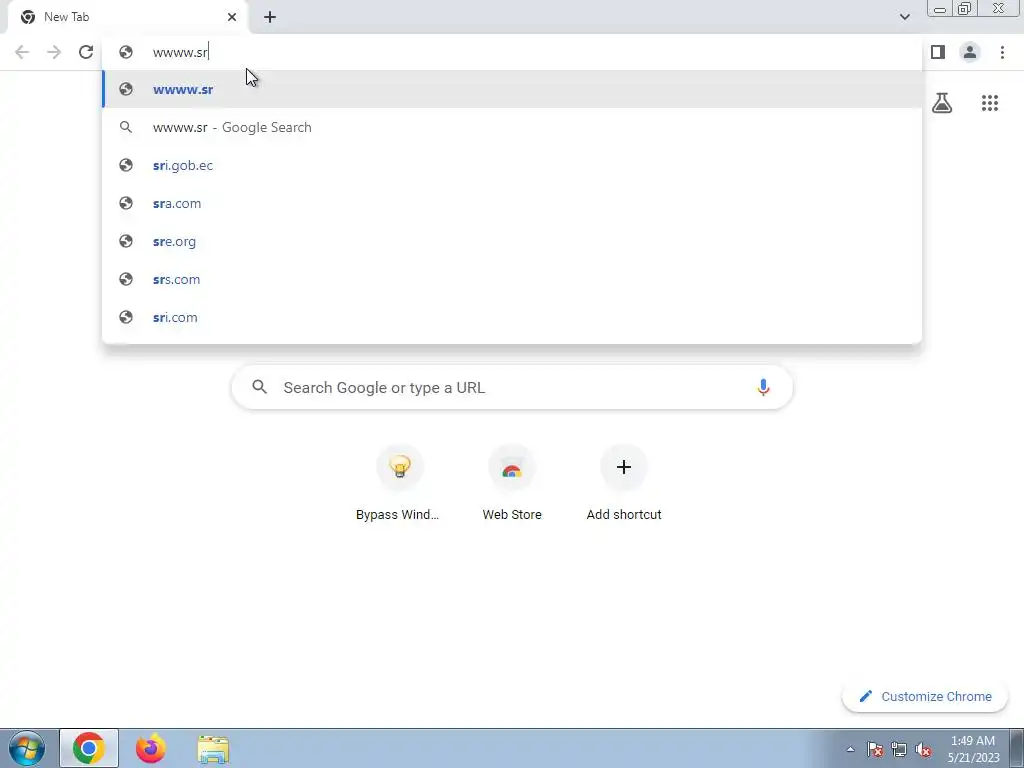Click the address bar containing wwww.sr
Image resolution: width=1024 pixels, height=768 pixels.
[512, 52]
